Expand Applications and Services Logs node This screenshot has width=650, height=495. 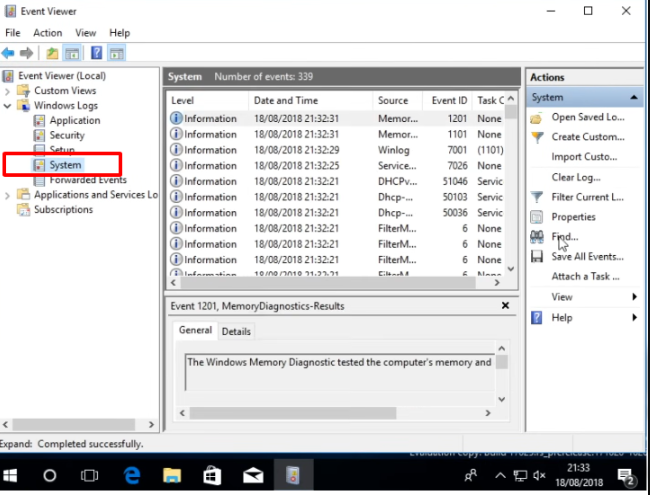(x=9, y=196)
